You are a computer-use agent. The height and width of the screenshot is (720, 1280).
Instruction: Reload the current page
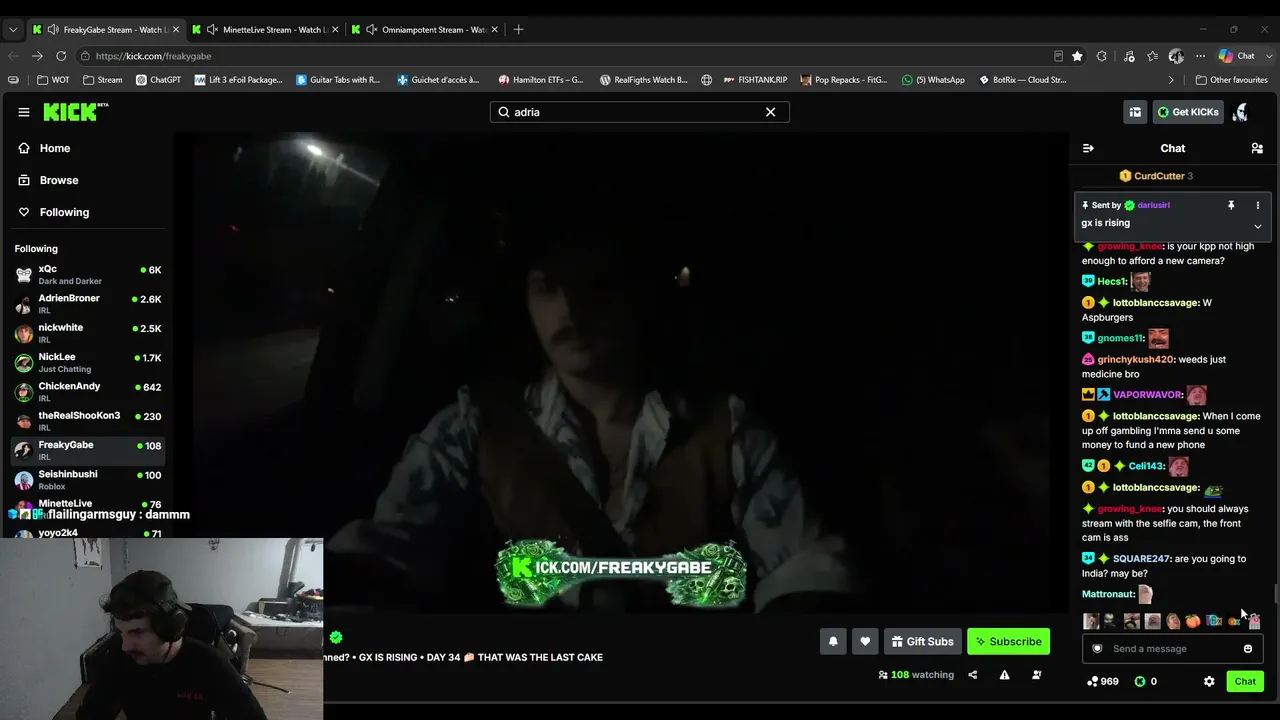(x=61, y=56)
